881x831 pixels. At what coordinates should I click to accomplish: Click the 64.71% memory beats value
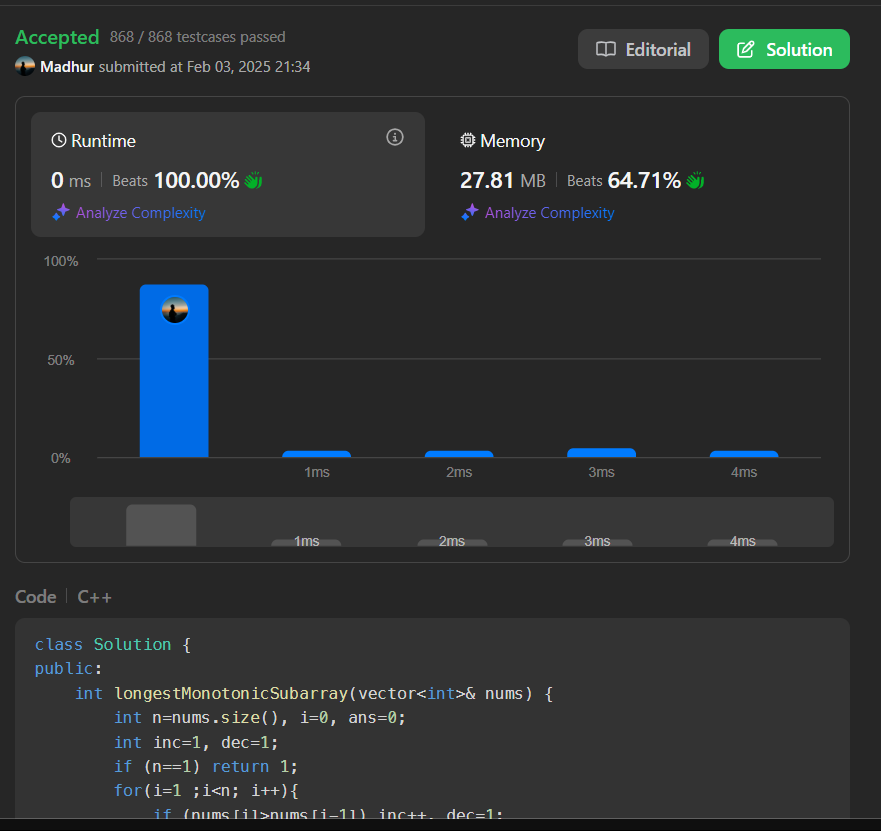coord(644,180)
